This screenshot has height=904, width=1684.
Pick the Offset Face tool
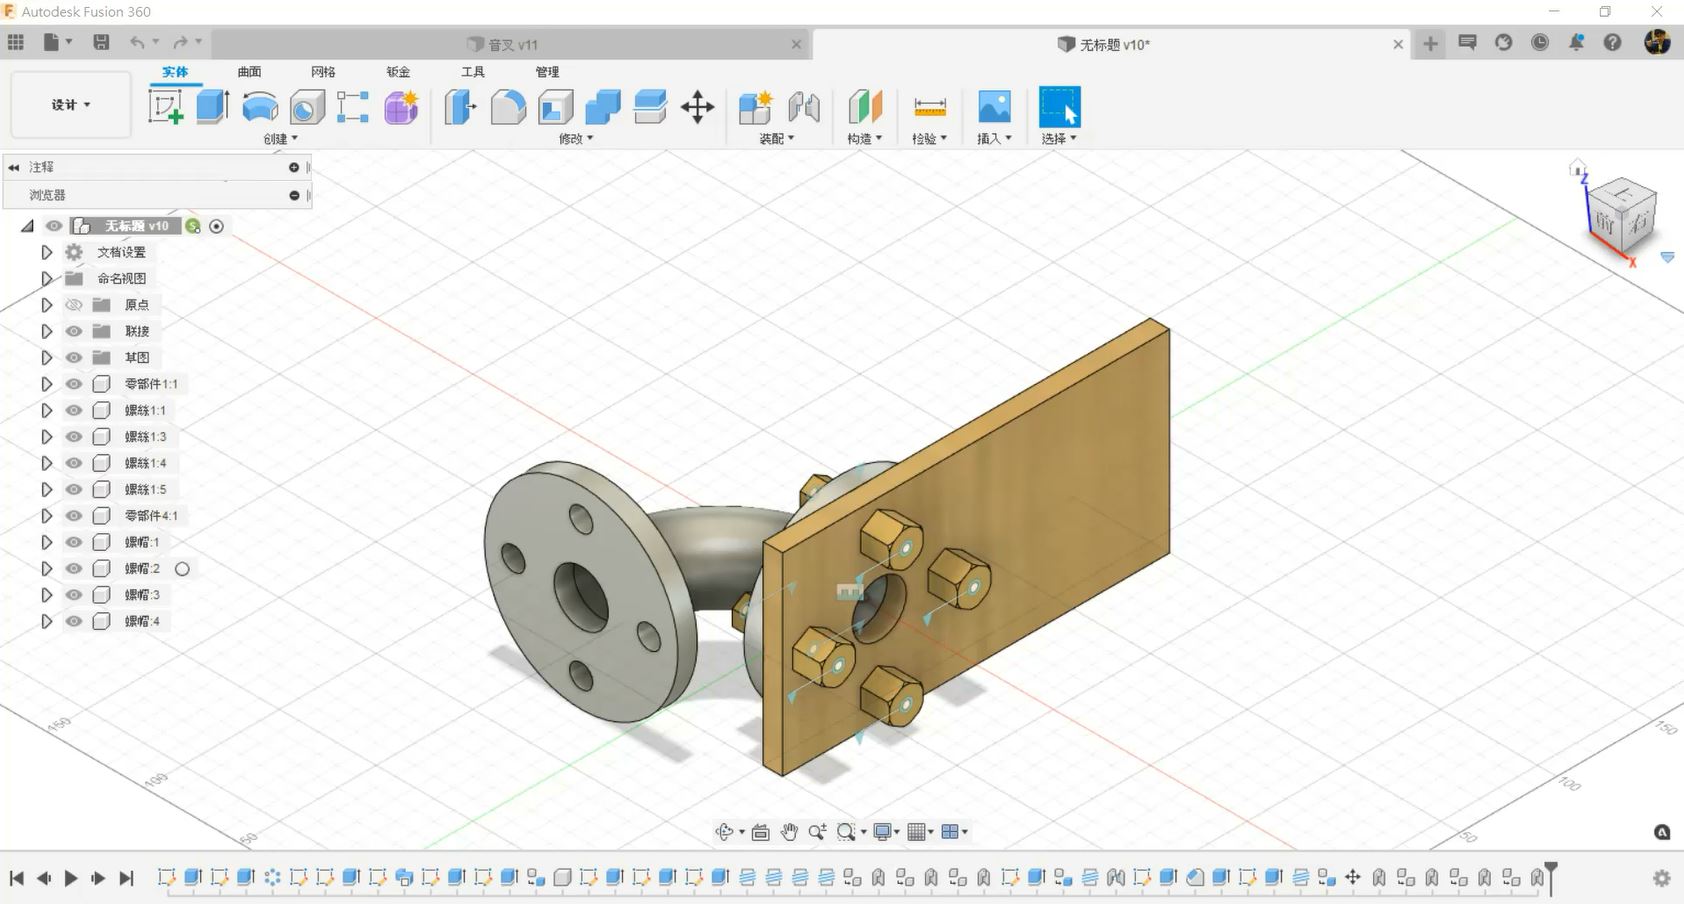click(x=650, y=106)
